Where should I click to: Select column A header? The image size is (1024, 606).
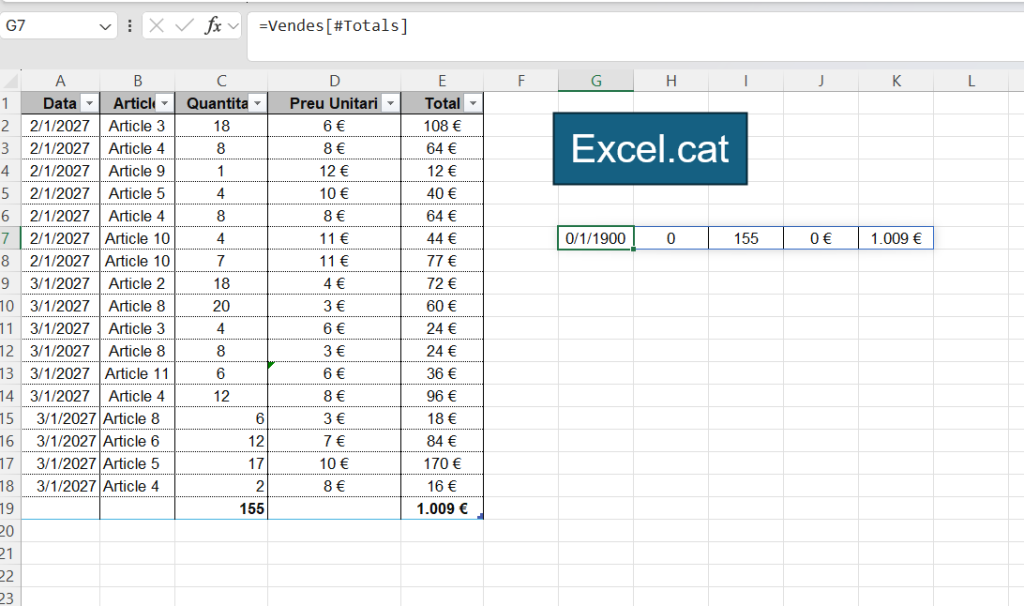click(x=60, y=81)
